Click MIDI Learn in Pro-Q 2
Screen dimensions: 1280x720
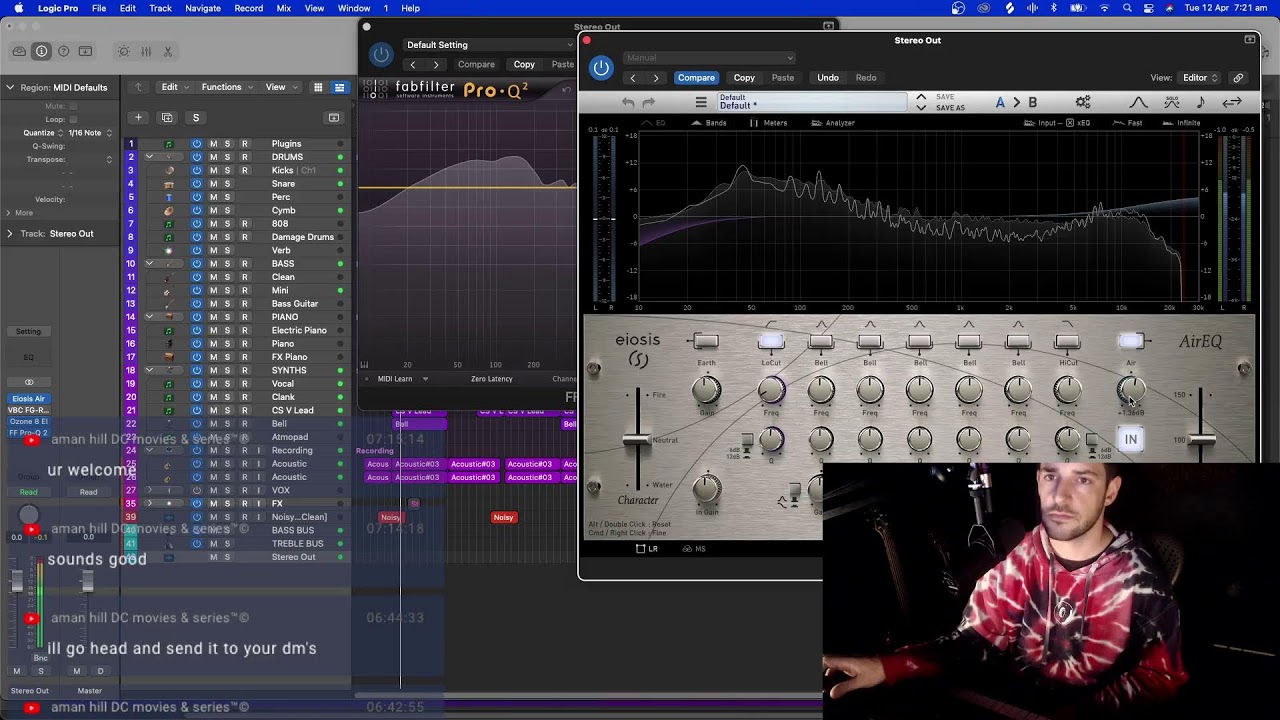pos(395,379)
